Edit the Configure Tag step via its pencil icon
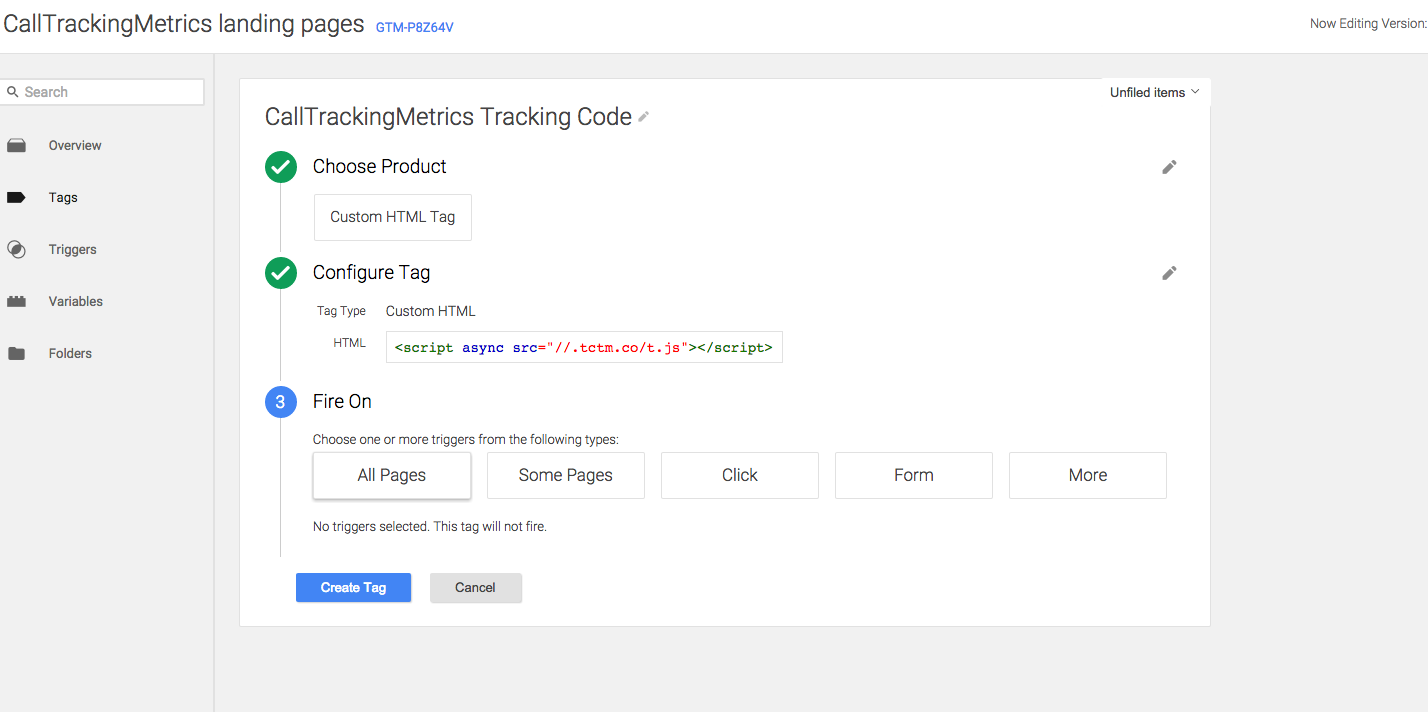Image resolution: width=1428 pixels, height=712 pixels. 1168,272
